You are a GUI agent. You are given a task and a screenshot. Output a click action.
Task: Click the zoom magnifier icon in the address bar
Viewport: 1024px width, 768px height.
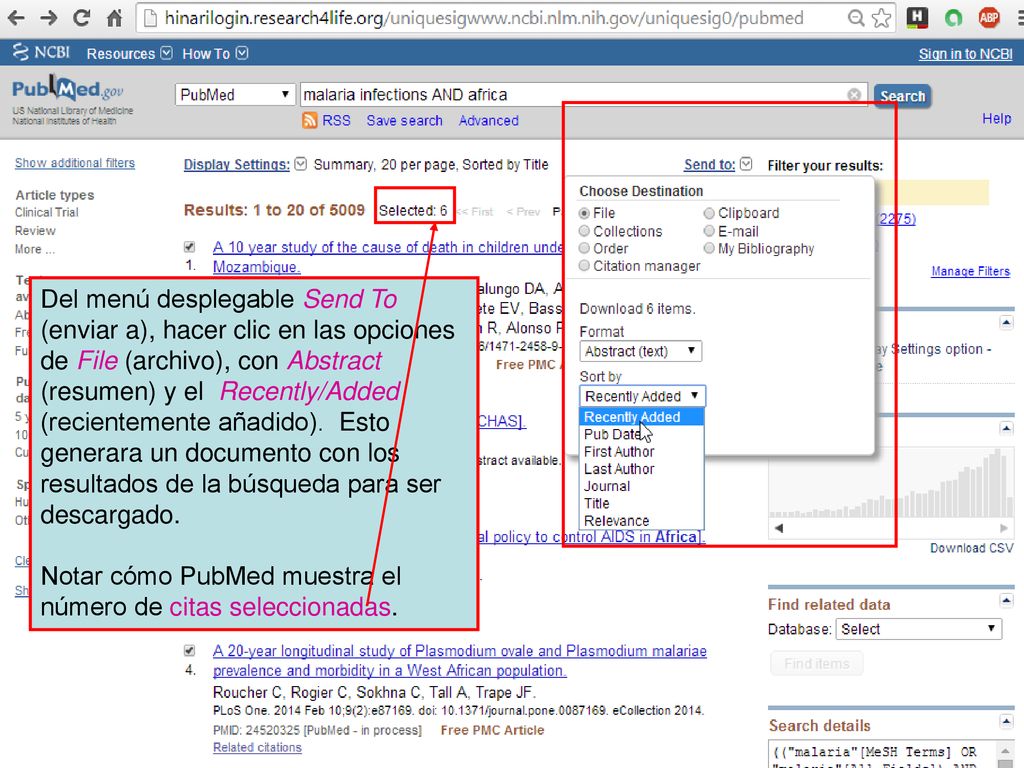click(x=855, y=18)
